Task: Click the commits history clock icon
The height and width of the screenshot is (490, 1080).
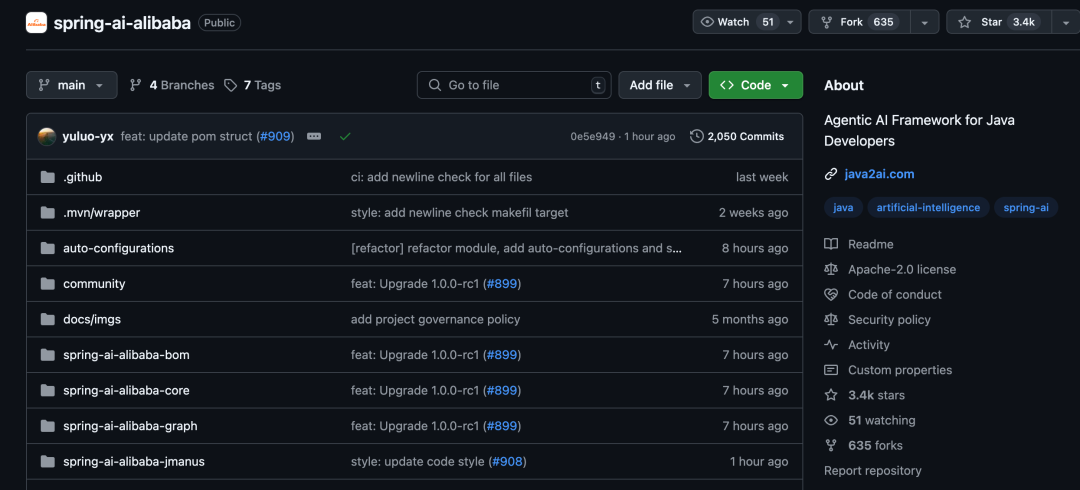Action: click(696, 136)
